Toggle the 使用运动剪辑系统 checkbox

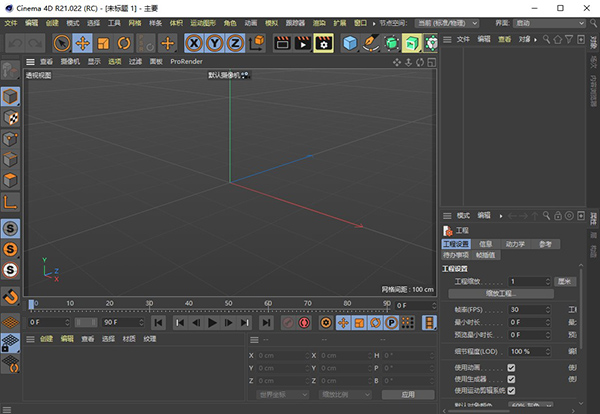(x=511, y=391)
